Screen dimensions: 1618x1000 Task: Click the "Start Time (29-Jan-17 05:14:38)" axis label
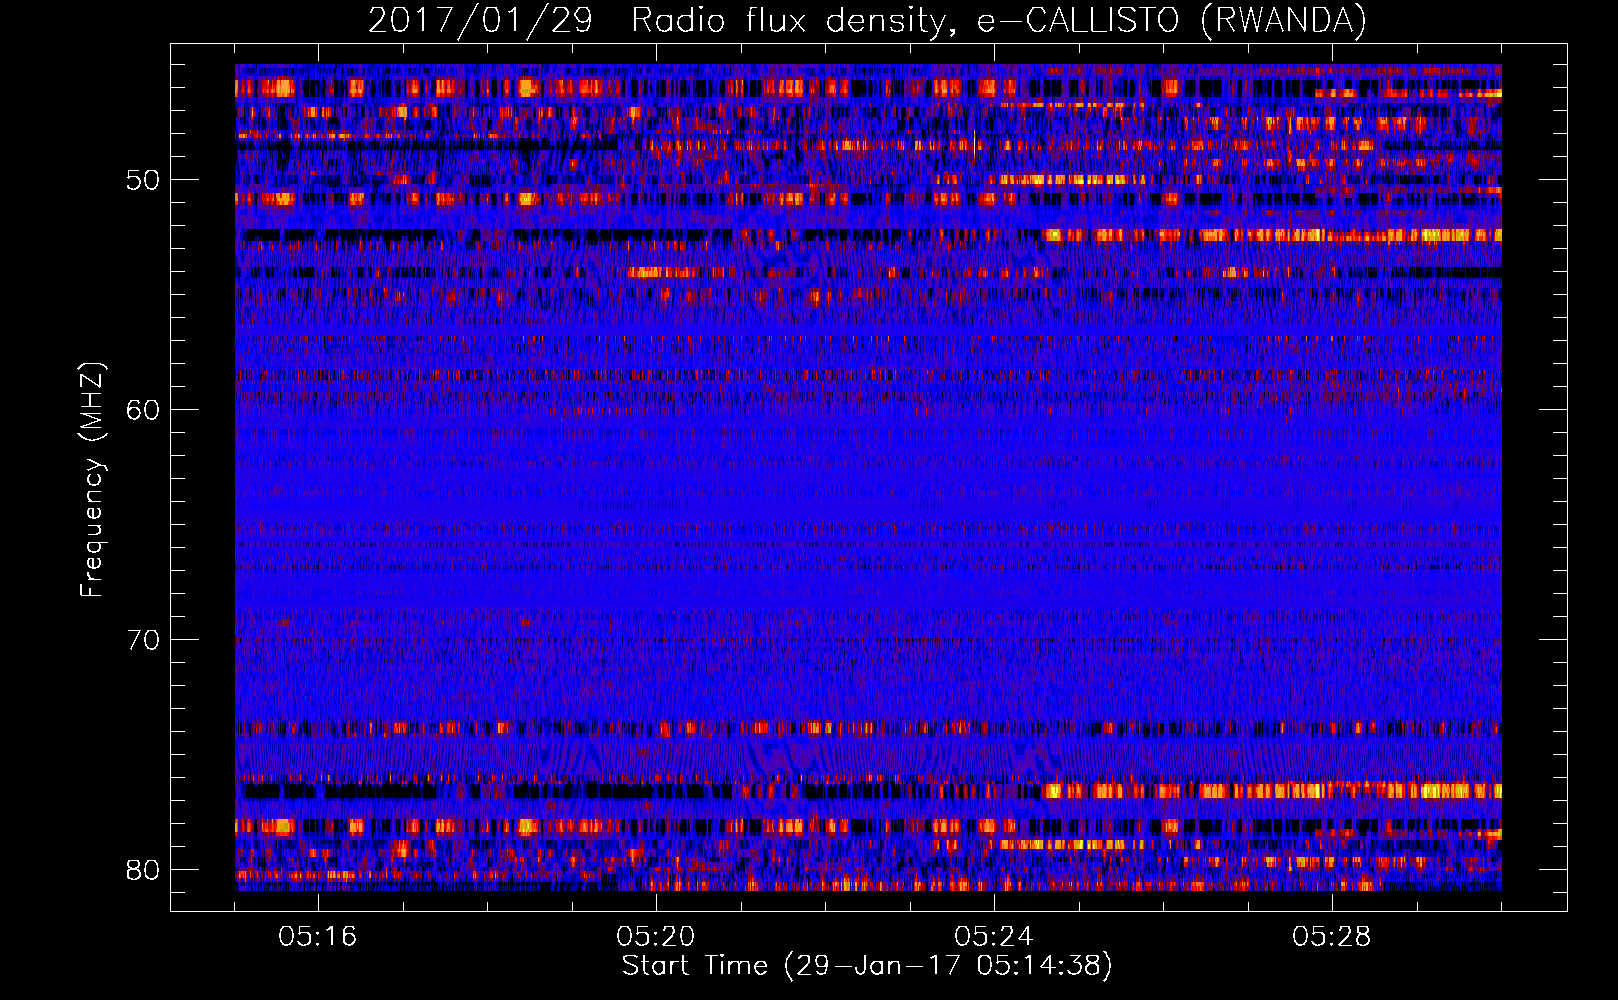click(x=867, y=965)
